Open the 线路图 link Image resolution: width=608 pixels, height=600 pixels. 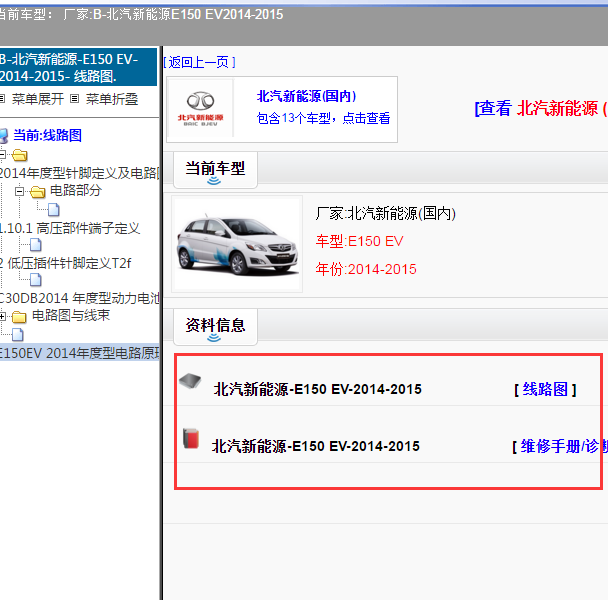[x=545, y=389]
